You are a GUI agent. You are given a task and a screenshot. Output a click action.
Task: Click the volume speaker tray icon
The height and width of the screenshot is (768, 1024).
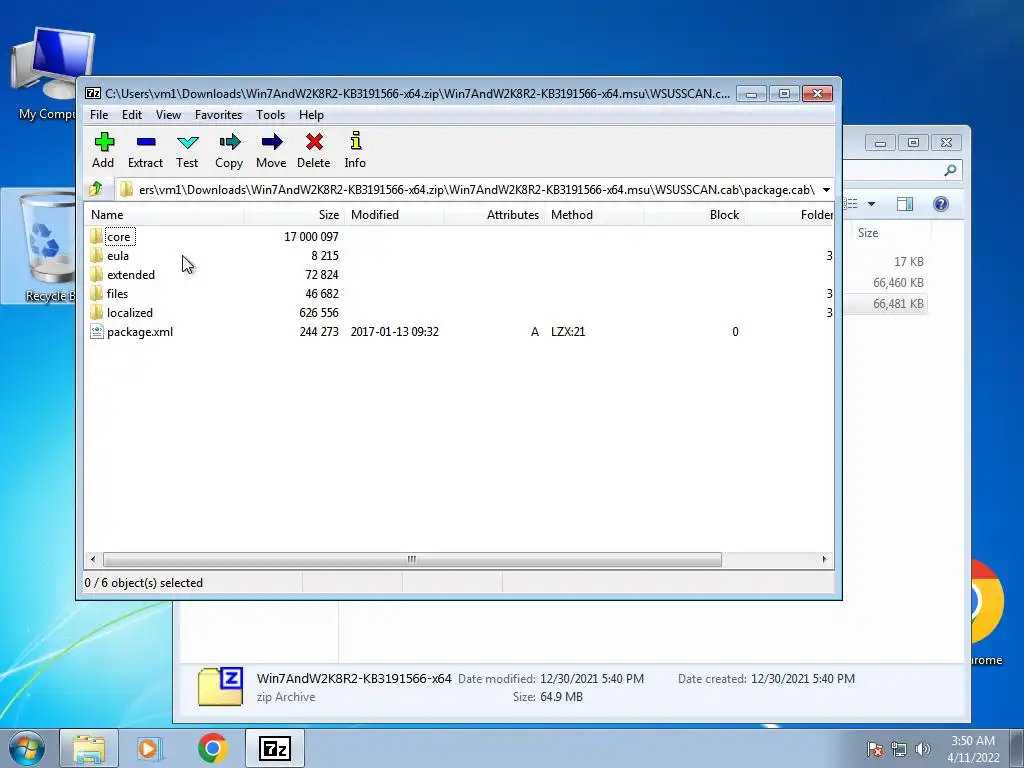923,749
